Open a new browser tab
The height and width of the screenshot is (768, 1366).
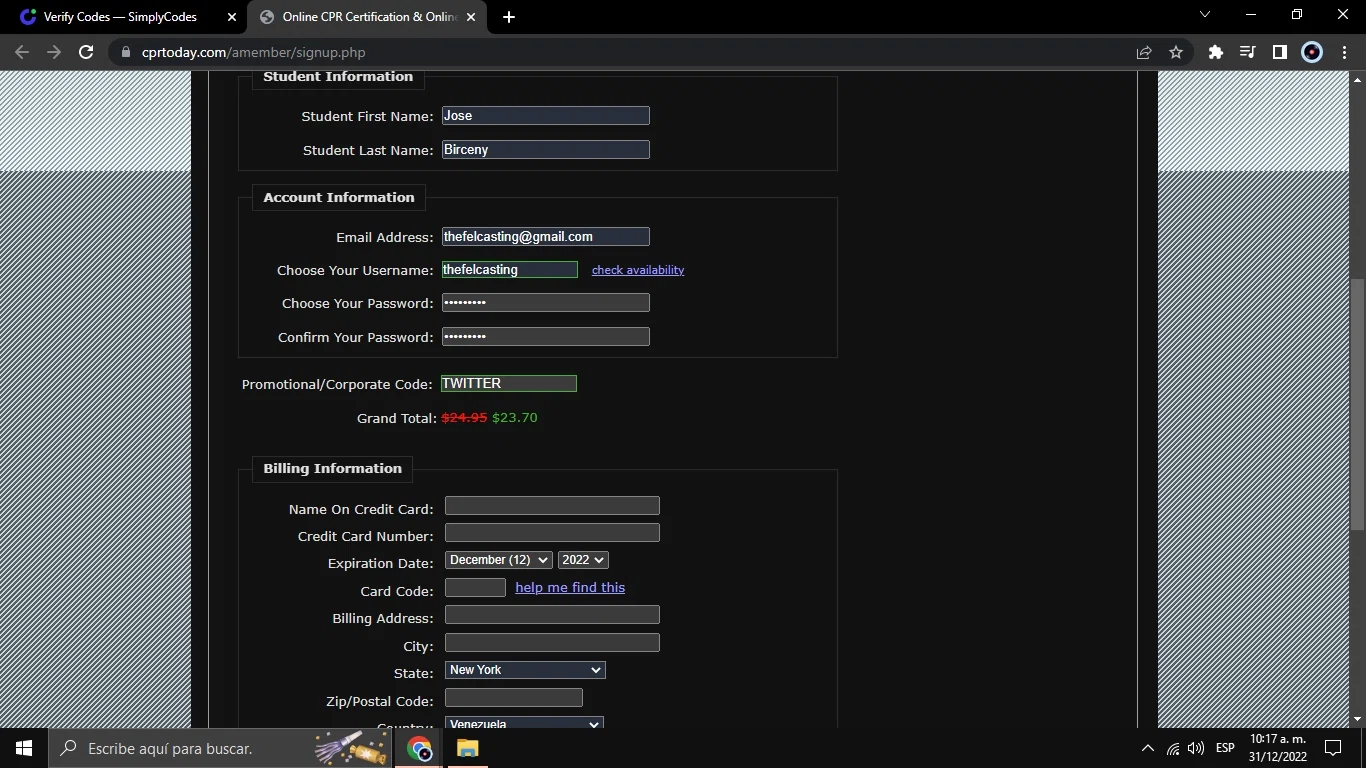click(509, 17)
